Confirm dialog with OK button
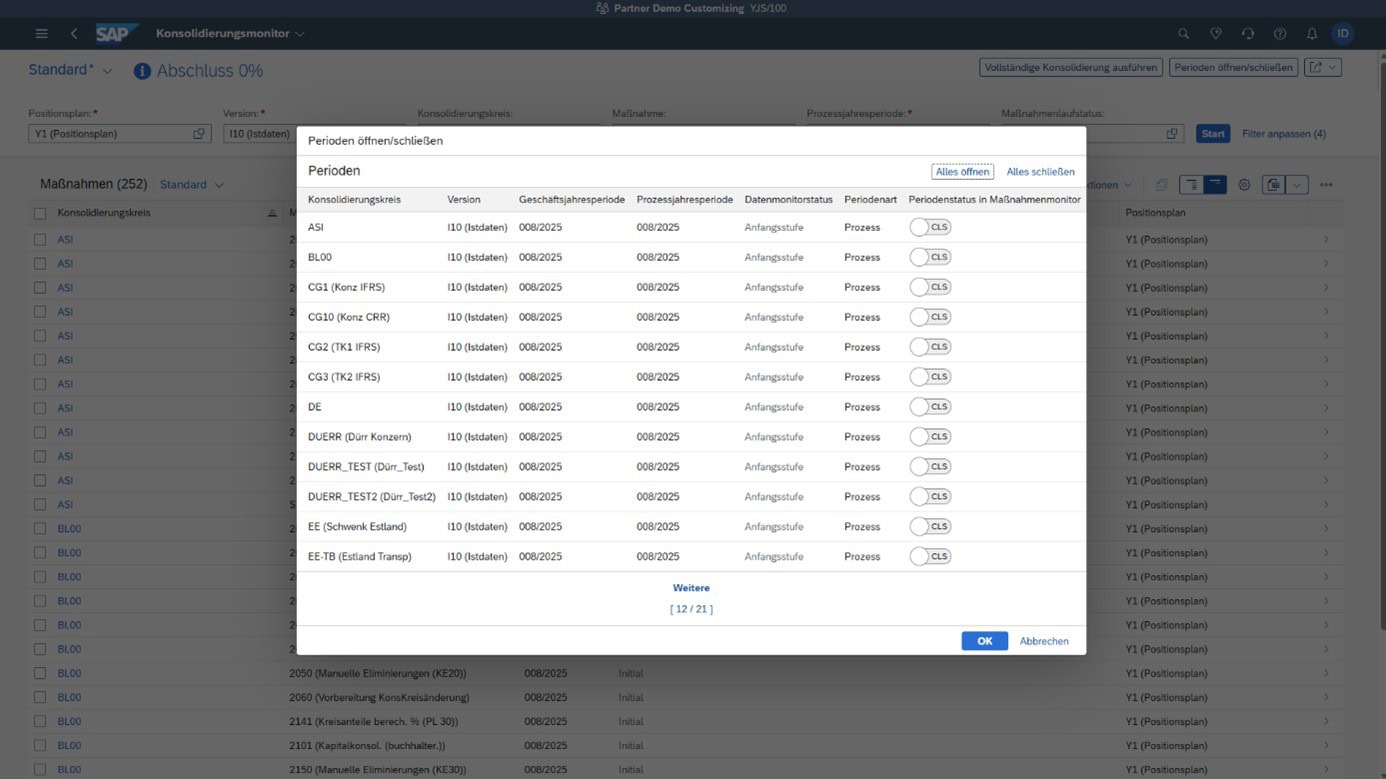The image size is (1386, 779). tap(984, 641)
